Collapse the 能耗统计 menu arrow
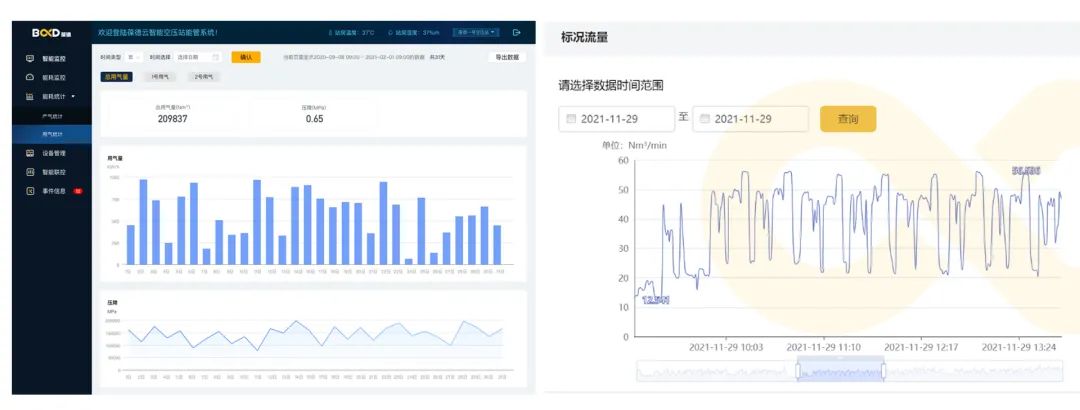 (72, 96)
